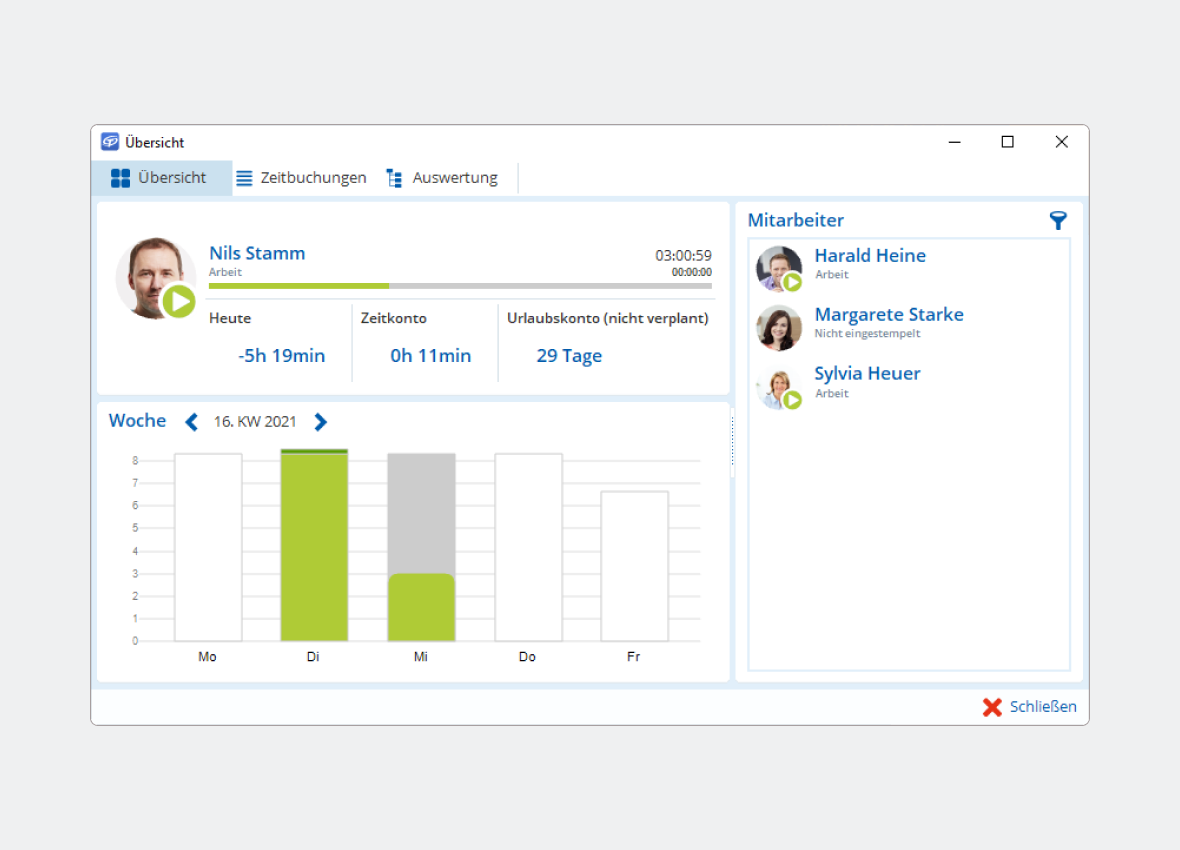The height and width of the screenshot is (850, 1180).
Task: Open the Auswertung tab
Action: (x=442, y=178)
